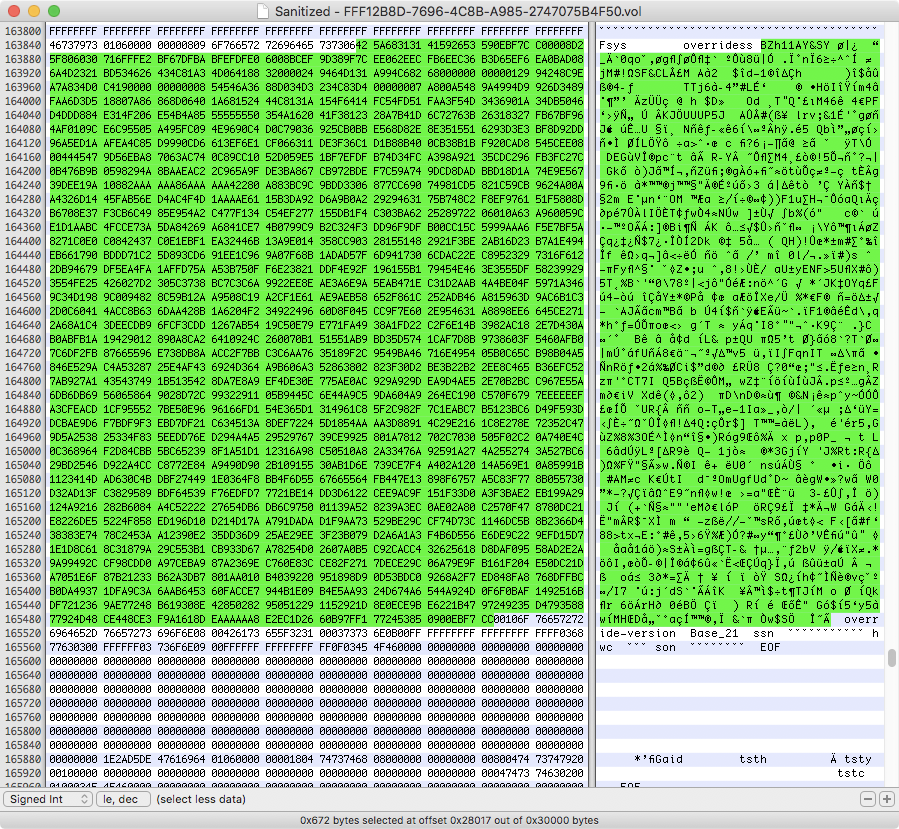Image resolution: width=899 pixels, height=829 pixels.
Task: Minimize the window with the yellow button
Action: pyautogui.click(x=34, y=11)
